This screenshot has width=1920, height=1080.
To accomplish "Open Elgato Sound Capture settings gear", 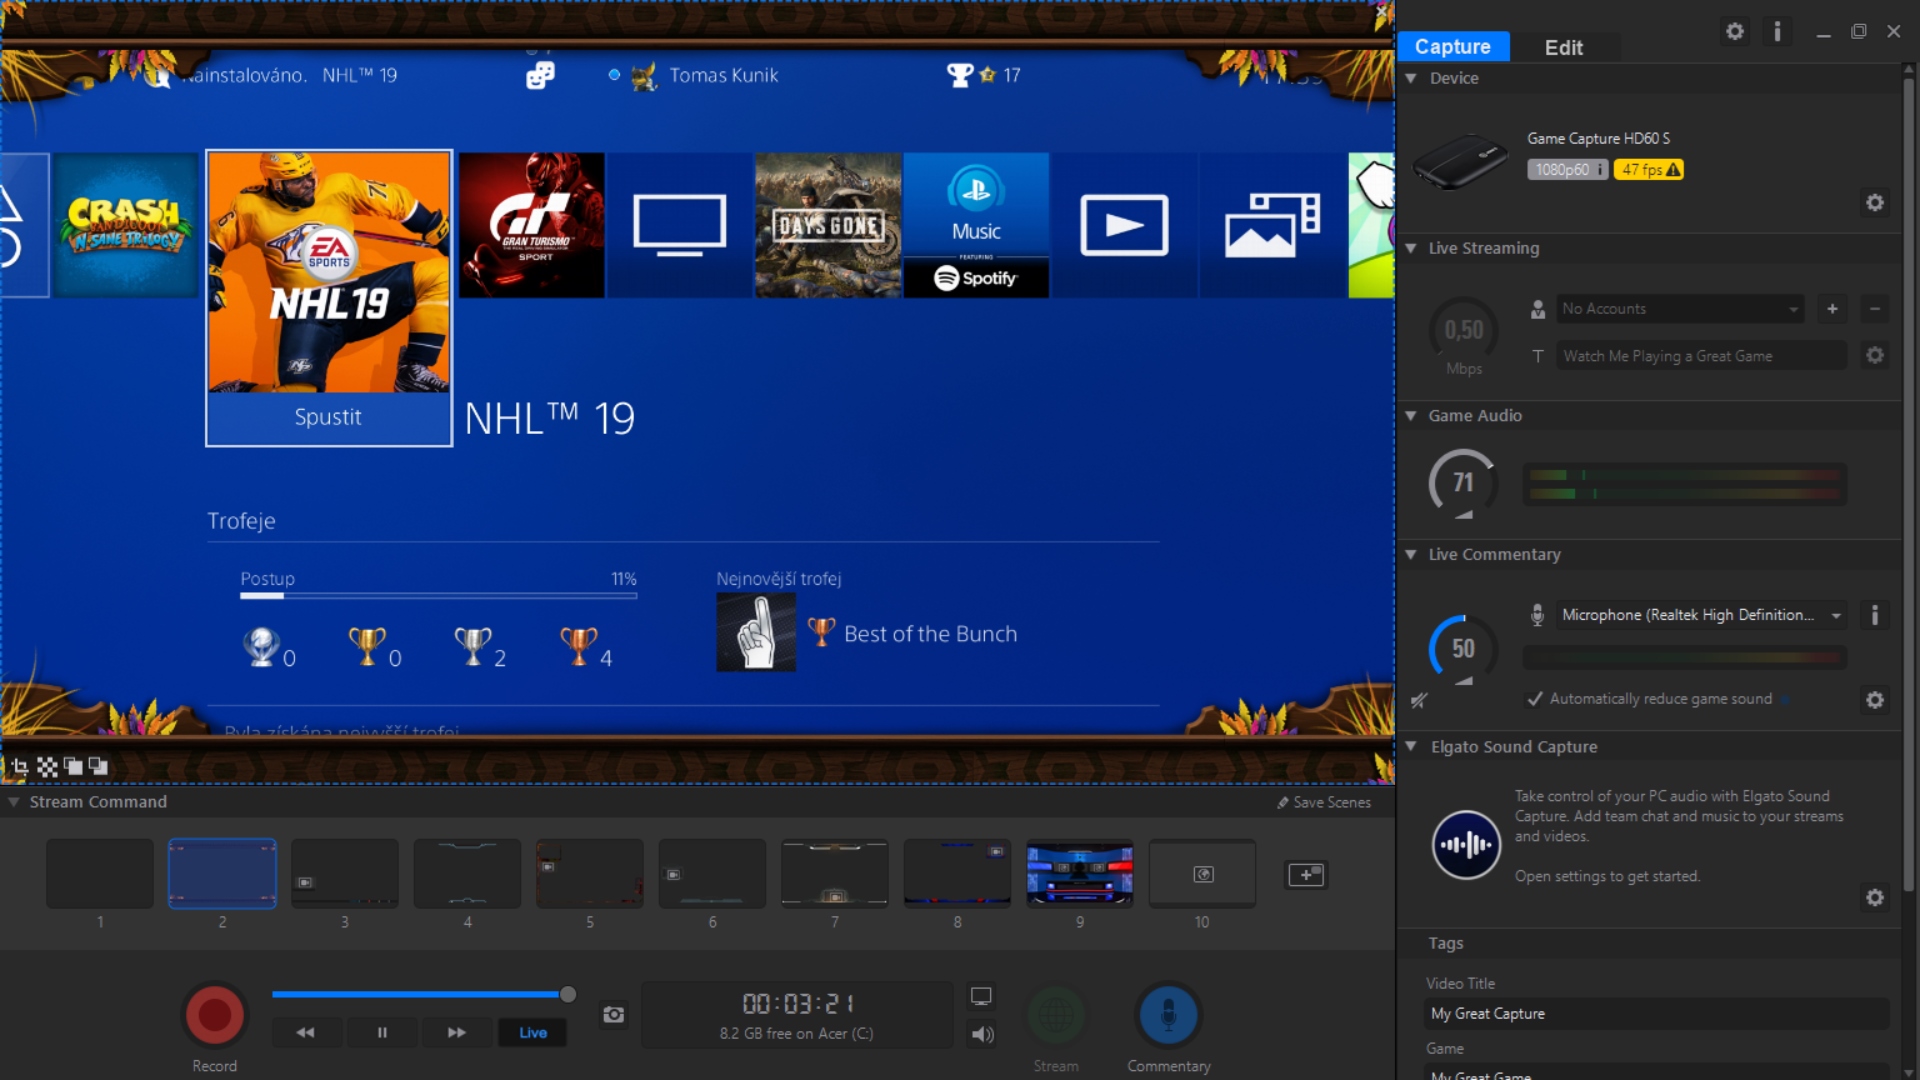I will pos(1875,898).
